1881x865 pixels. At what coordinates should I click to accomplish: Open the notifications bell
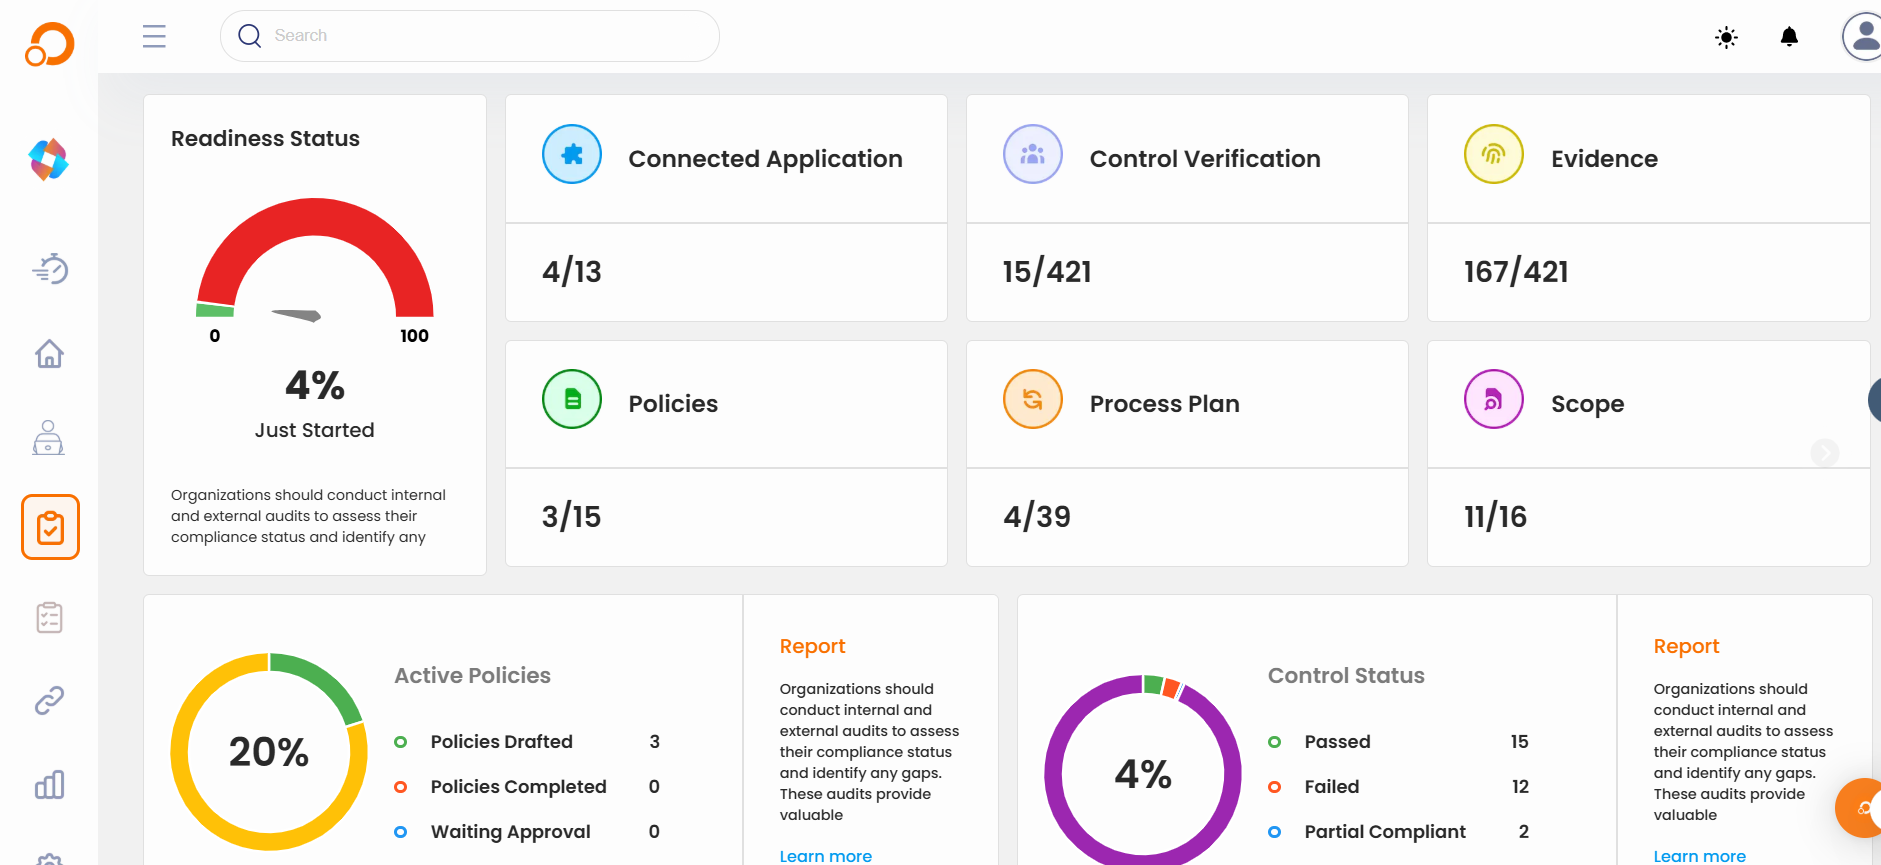pyautogui.click(x=1789, y=37)
